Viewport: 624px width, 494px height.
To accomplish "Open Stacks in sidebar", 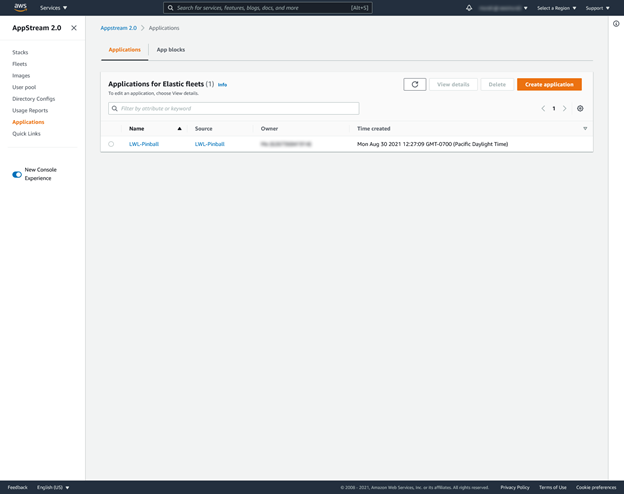I will (x=20, y=52).
